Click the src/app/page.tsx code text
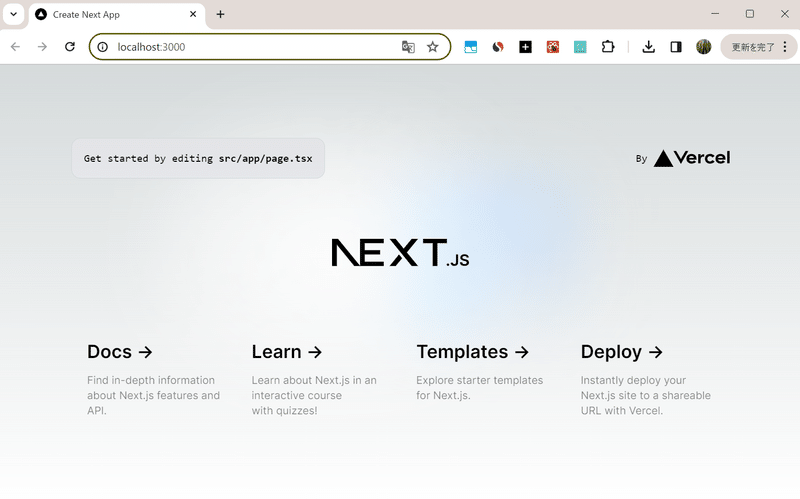The height and width of the screenshot is (499, 800). 265,159
